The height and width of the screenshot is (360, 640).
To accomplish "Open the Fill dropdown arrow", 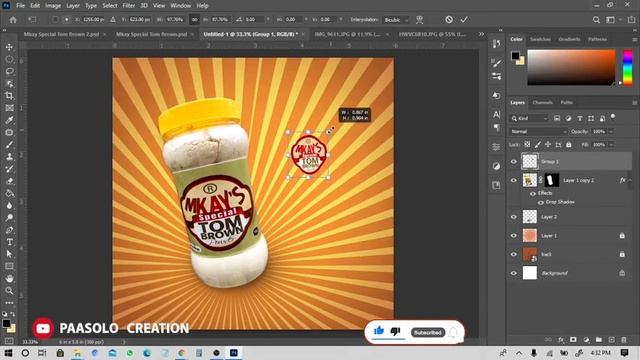I will point(611,144).
